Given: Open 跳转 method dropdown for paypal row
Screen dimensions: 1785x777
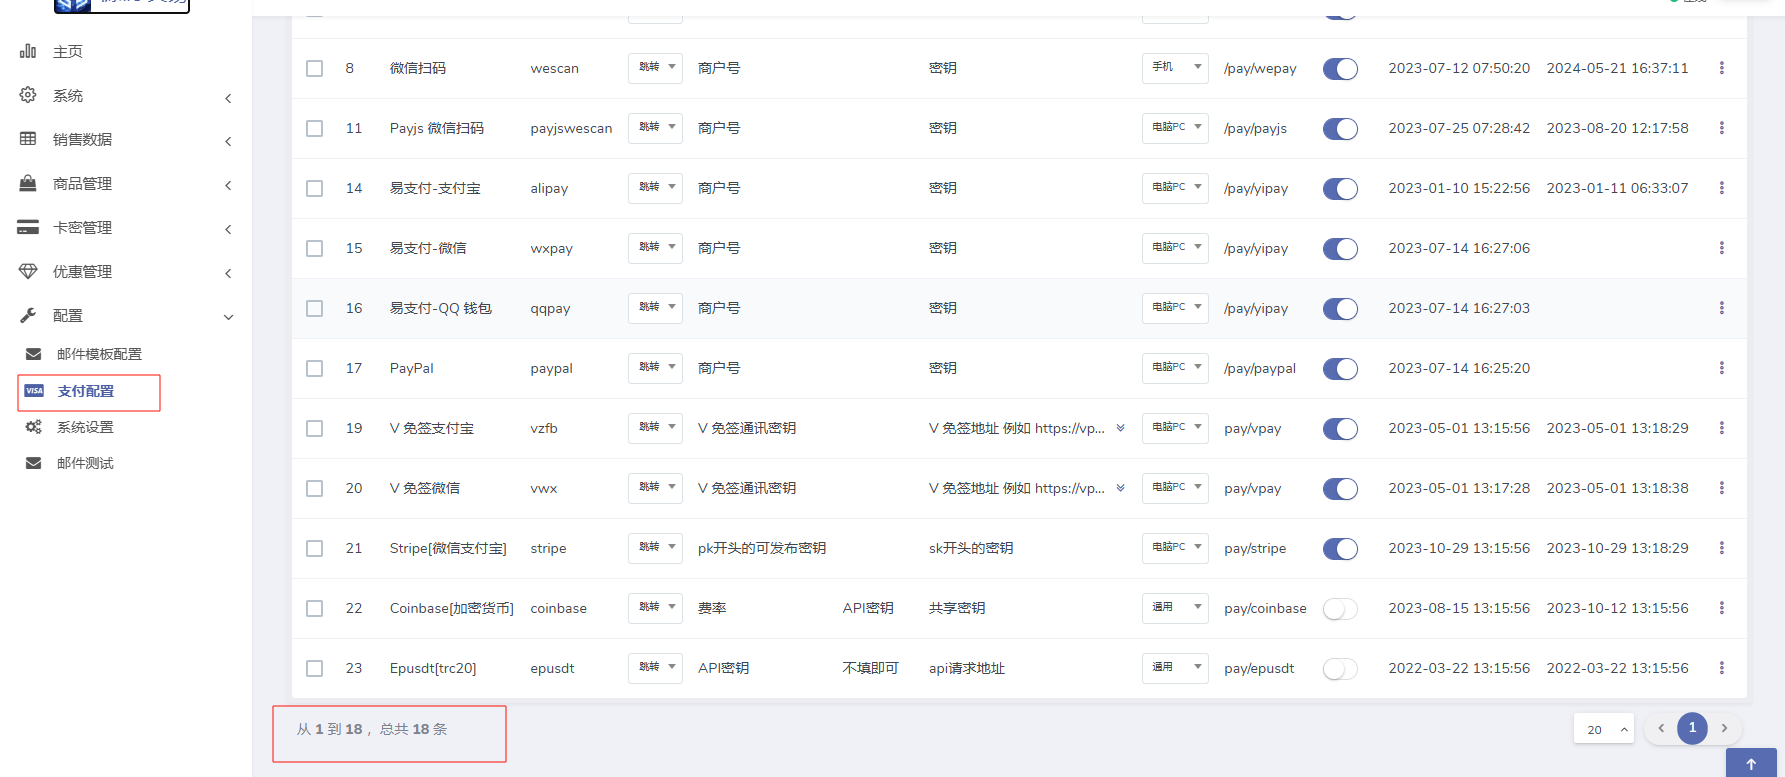Looking at the screenshot, I should [x=655, y=368].
